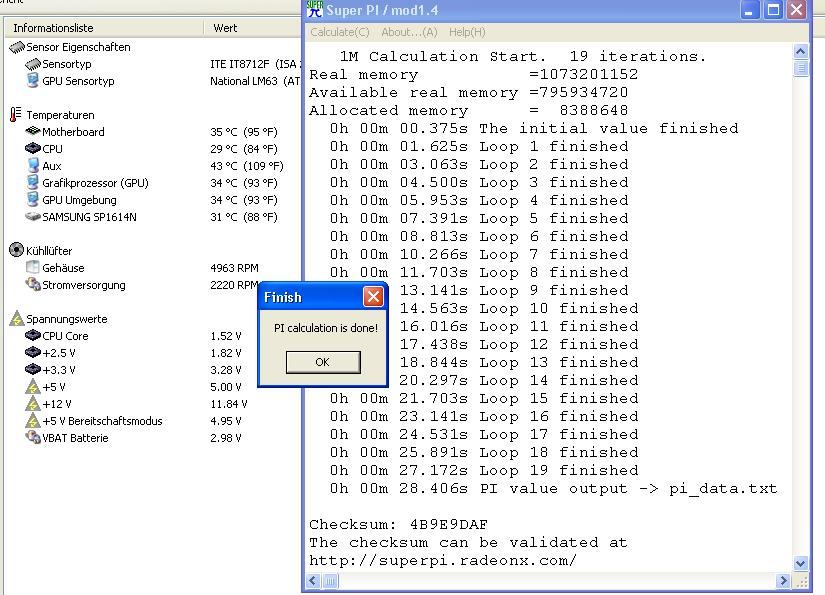Click the '1M Calculation Start' line
The height and width of the screenshot is (595, 825).
(522, 56)
